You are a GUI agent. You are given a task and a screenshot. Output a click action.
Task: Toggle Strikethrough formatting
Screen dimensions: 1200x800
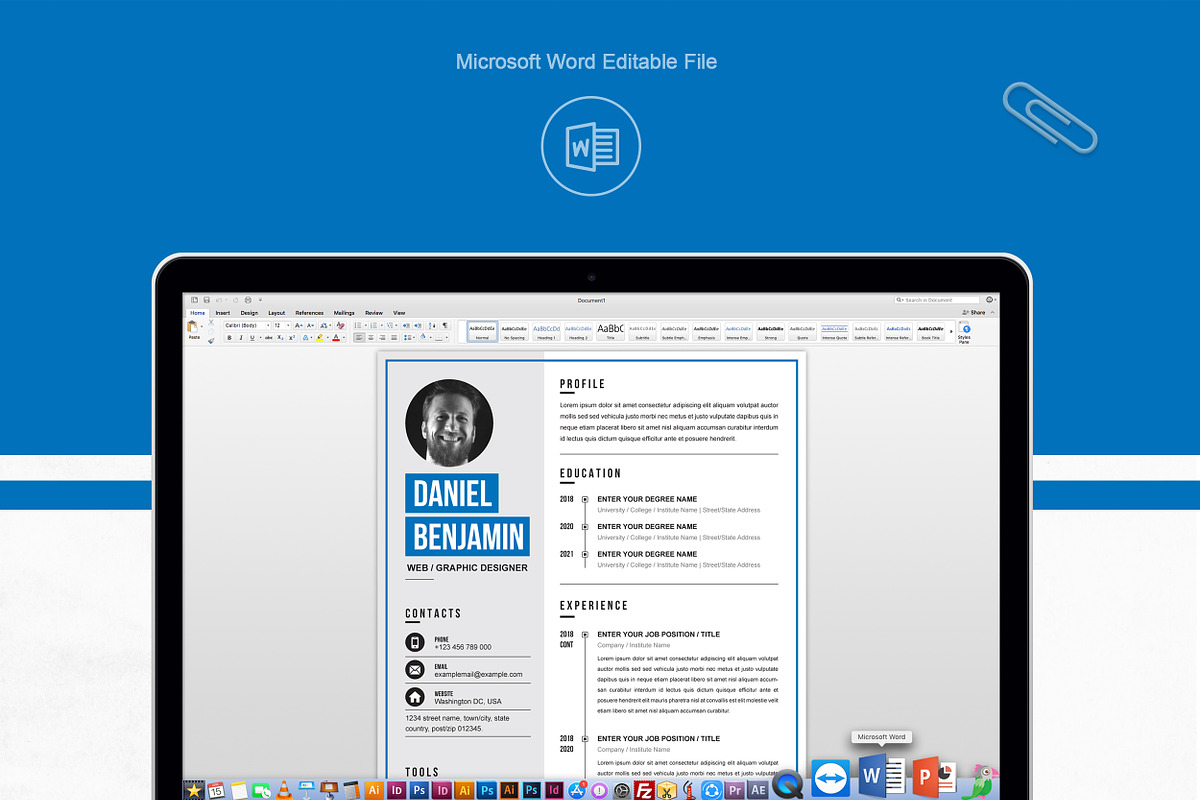(x=268, y=337)
